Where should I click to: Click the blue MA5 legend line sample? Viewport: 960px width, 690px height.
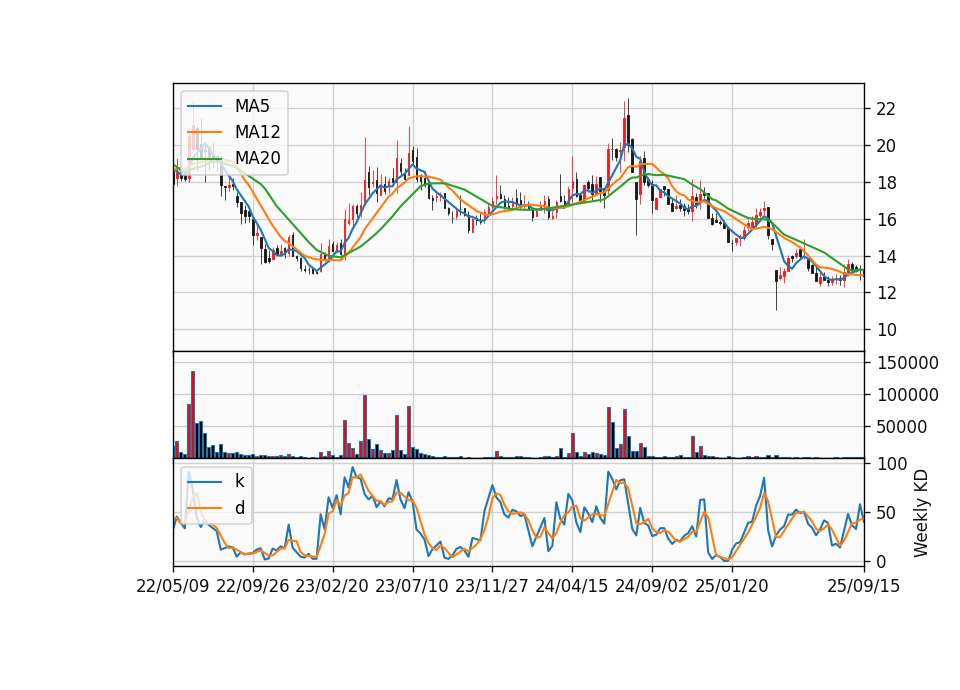[x=204, y=106]
